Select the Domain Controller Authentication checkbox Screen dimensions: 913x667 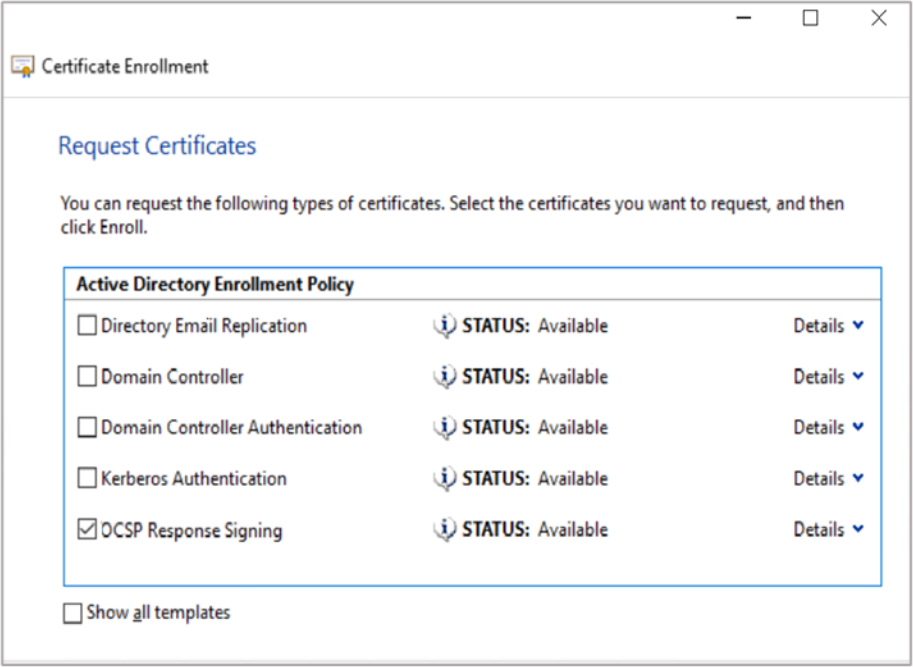[x=88, y=428]
